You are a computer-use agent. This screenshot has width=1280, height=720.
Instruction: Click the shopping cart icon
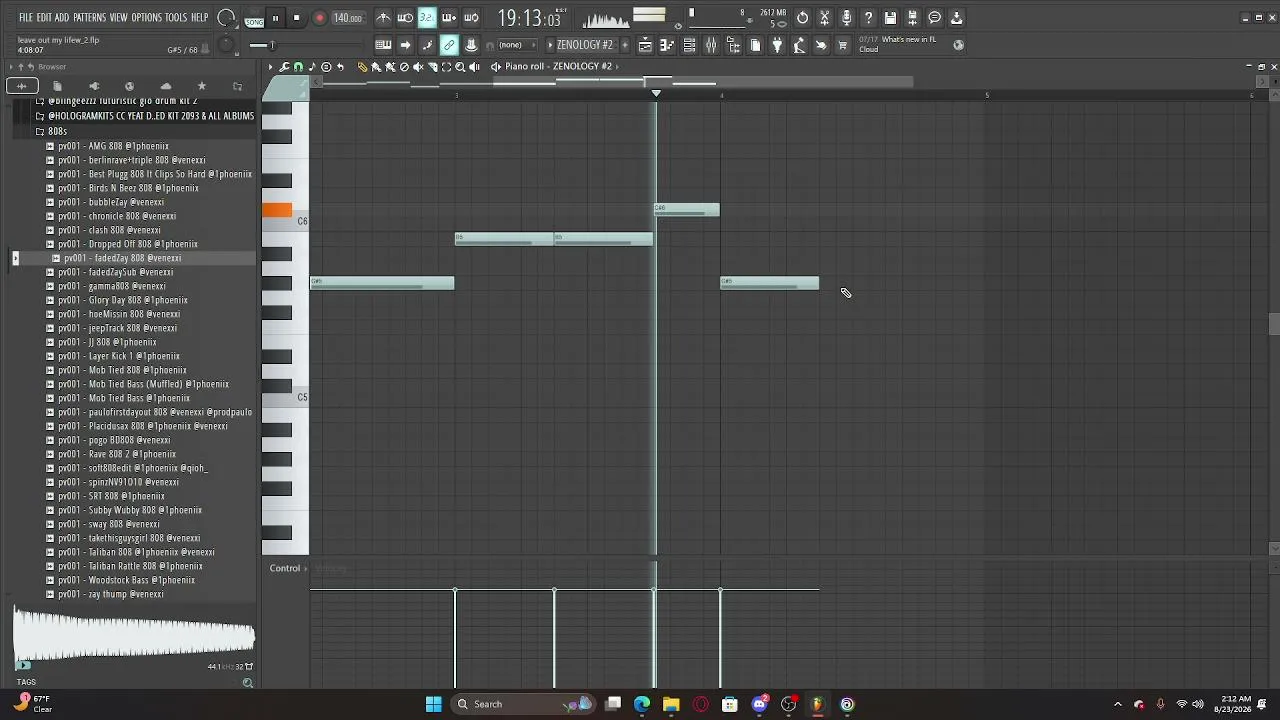point(843,45)
